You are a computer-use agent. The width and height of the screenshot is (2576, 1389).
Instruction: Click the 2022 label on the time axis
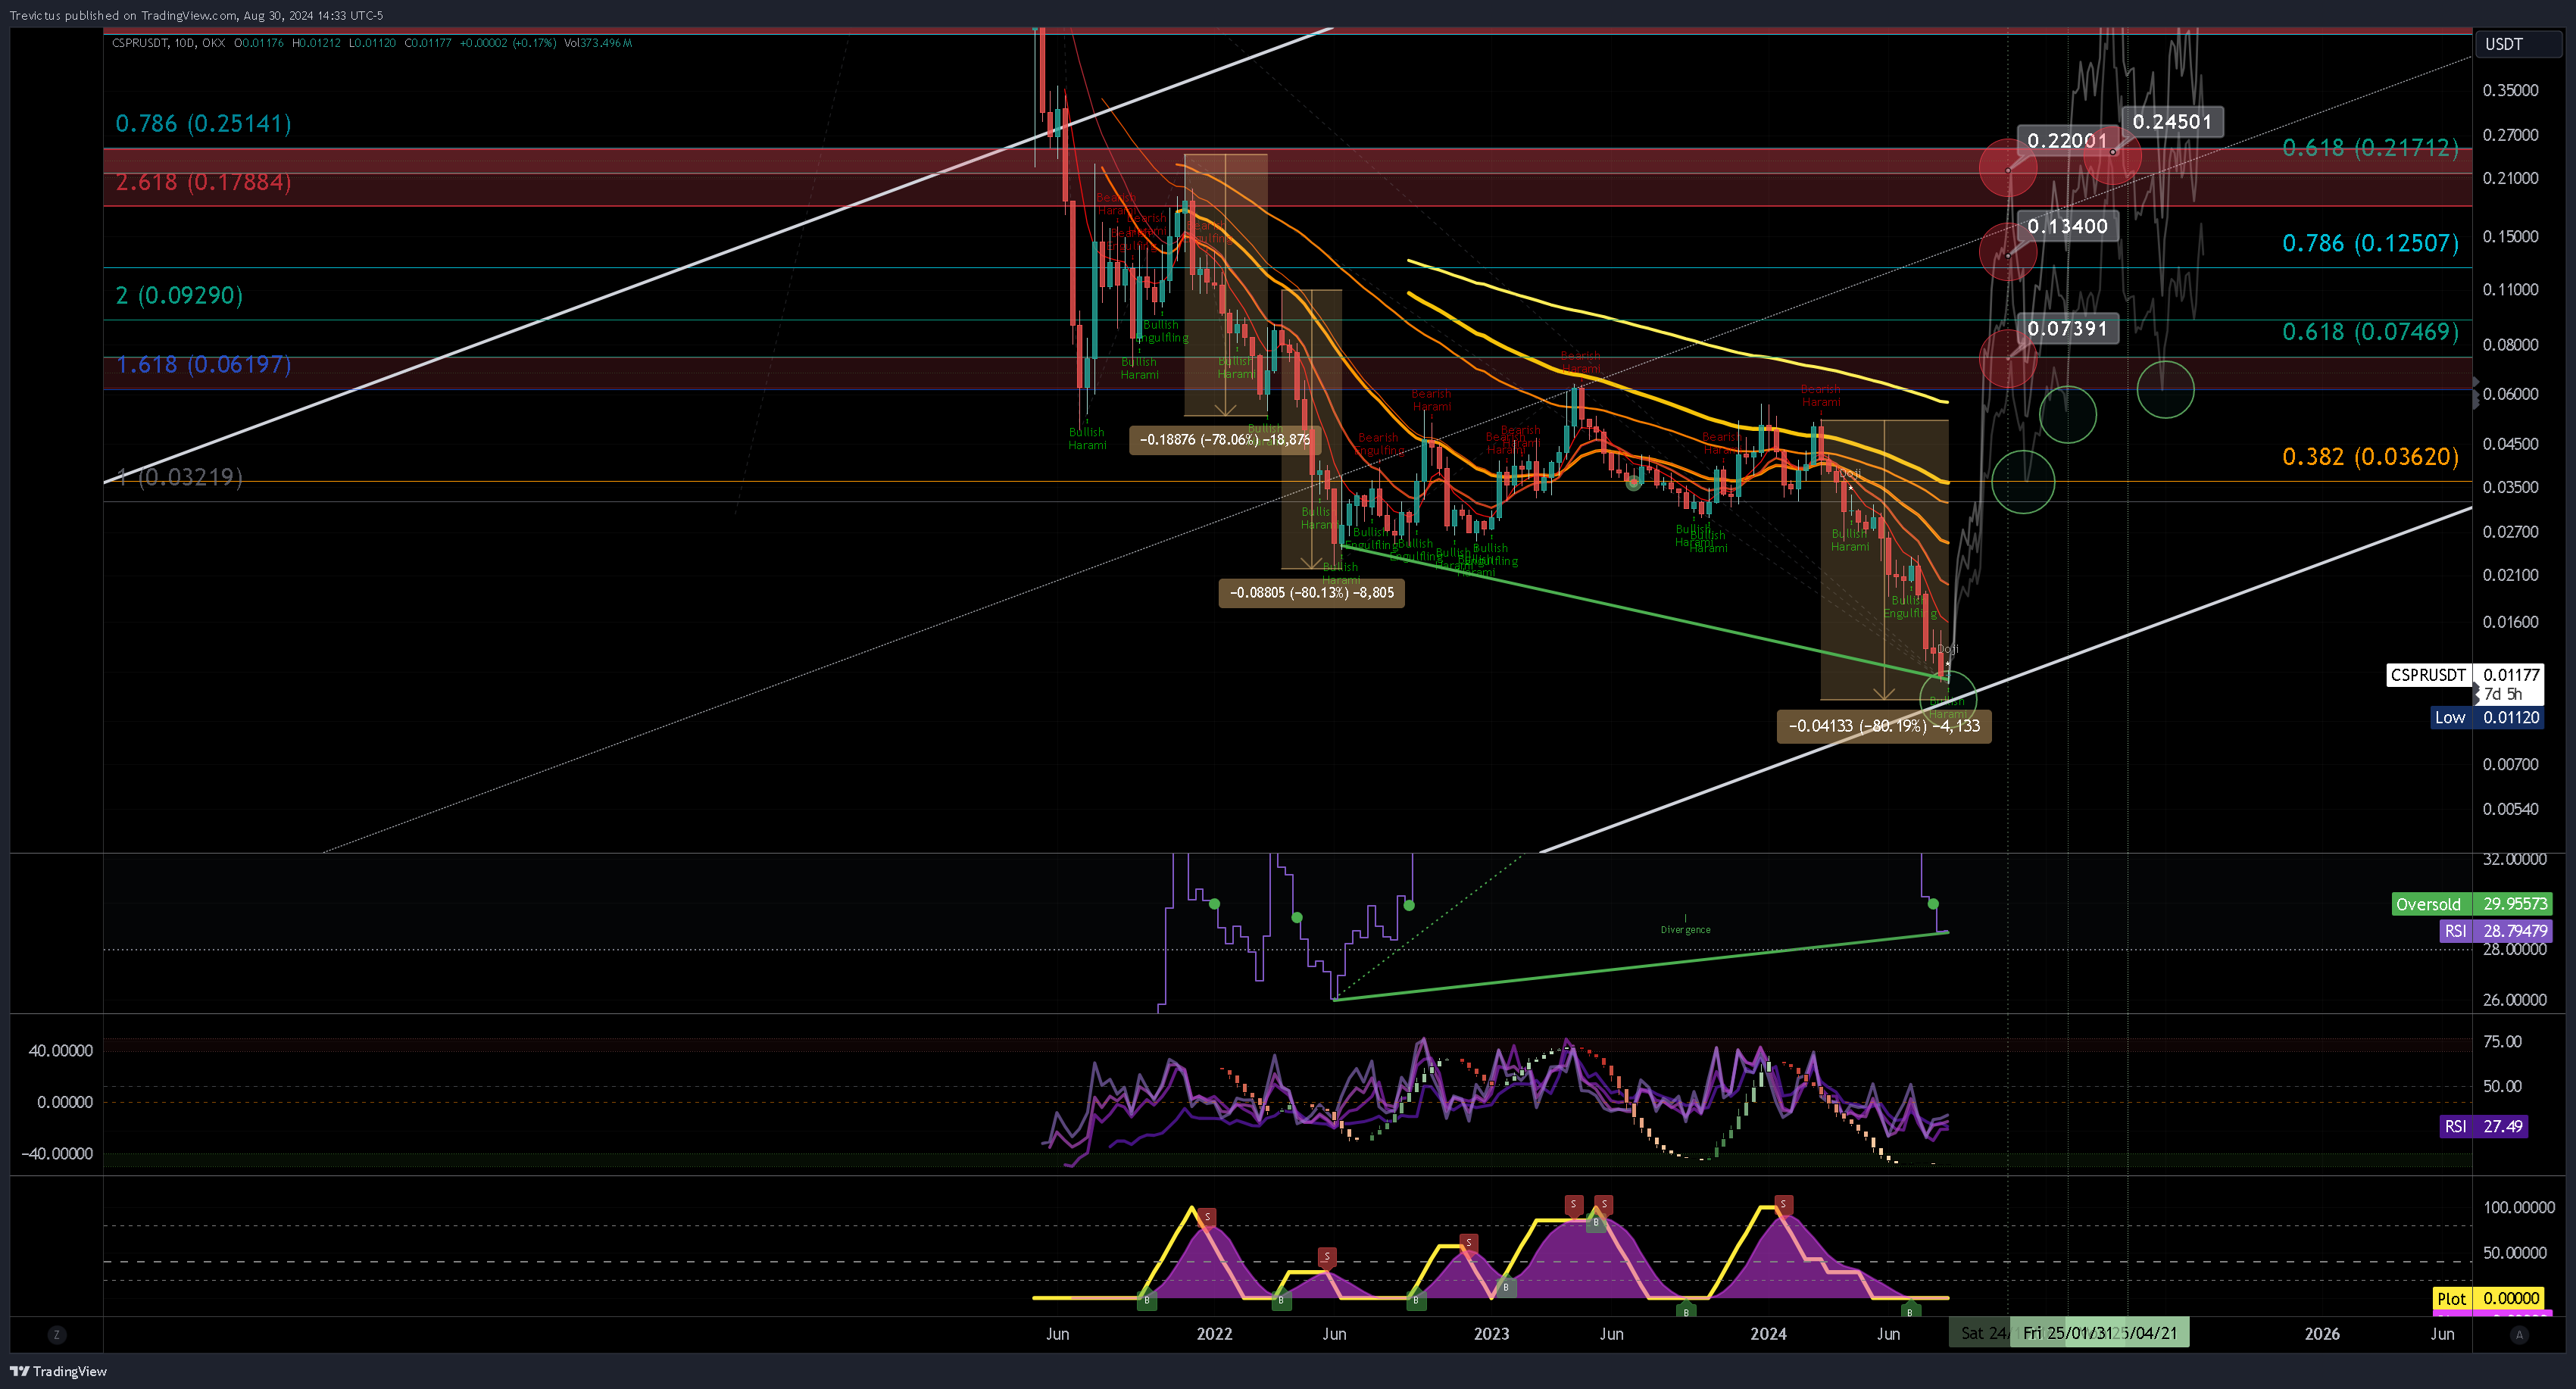click(1214, 1334)
